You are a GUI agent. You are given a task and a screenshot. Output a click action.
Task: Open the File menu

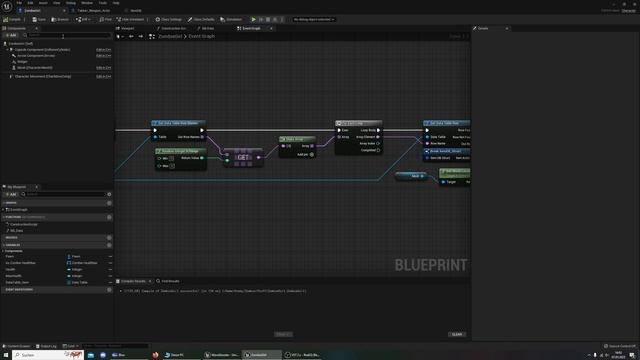[x=19, y=3]
